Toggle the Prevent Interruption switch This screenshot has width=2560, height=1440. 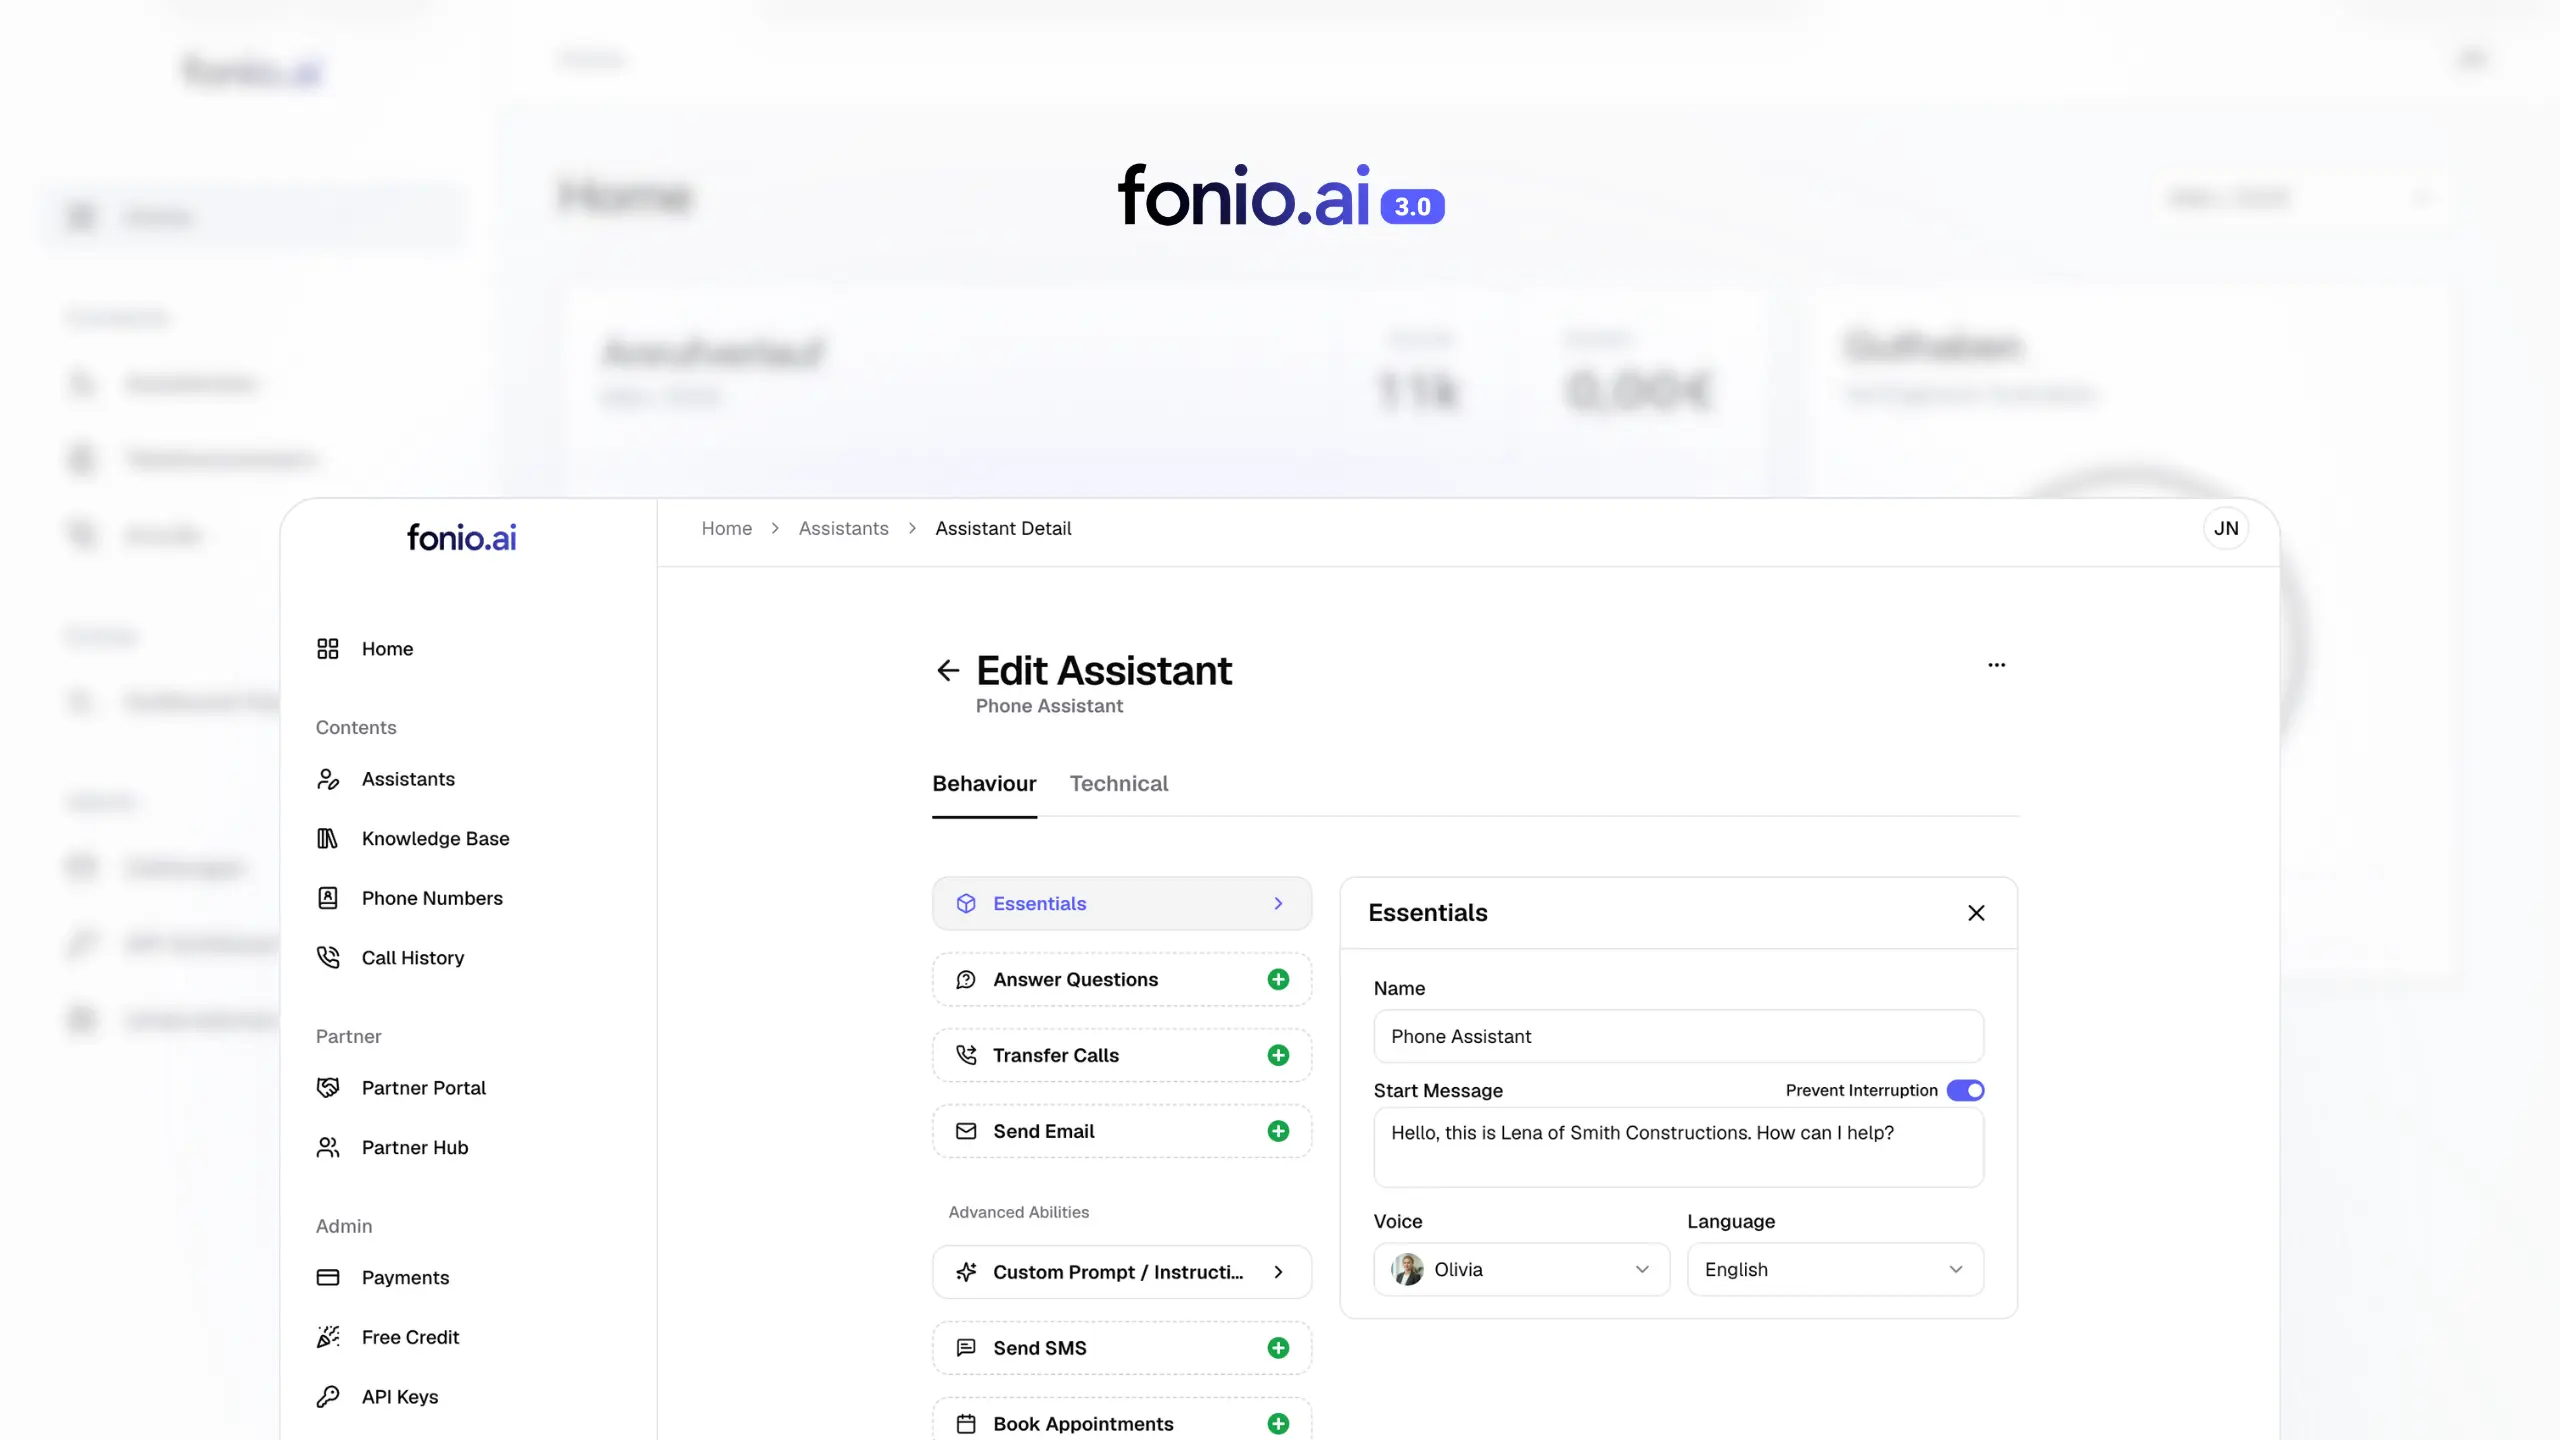(x=1965, y=1091)
